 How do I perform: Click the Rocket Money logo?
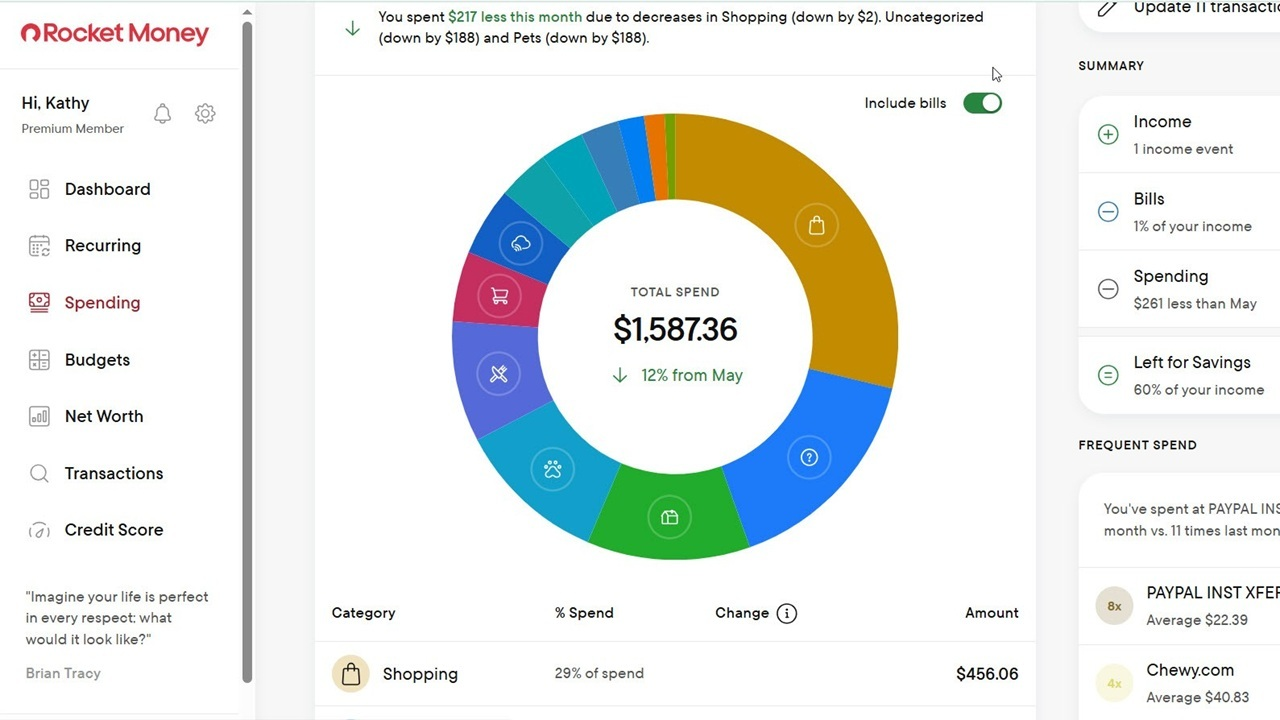click(113, 33)
